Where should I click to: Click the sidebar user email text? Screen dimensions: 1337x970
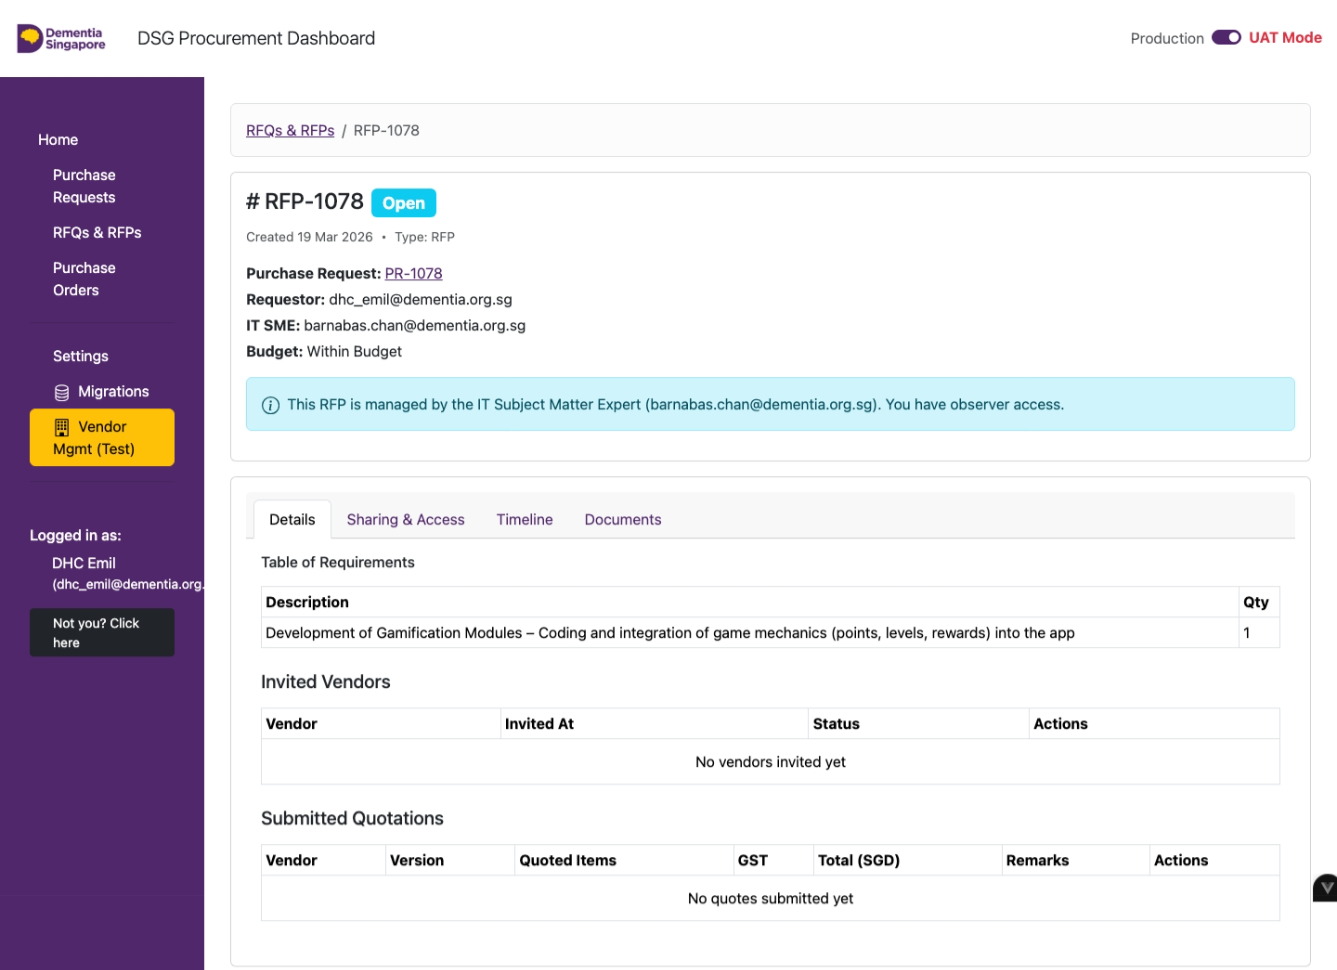pyautogui.click(x=128, y=585)
